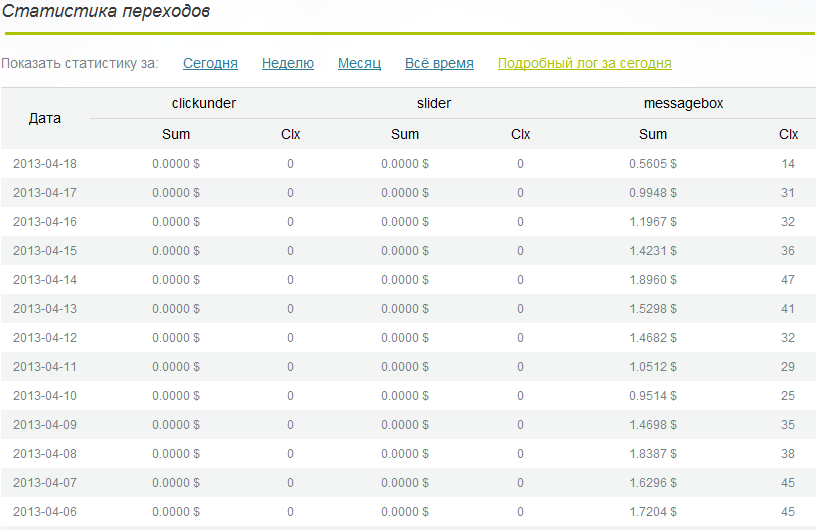Viewport: 816px width, 530px height.
Task: Select the 2013-04-12 date cell
Action: point(45,338)
